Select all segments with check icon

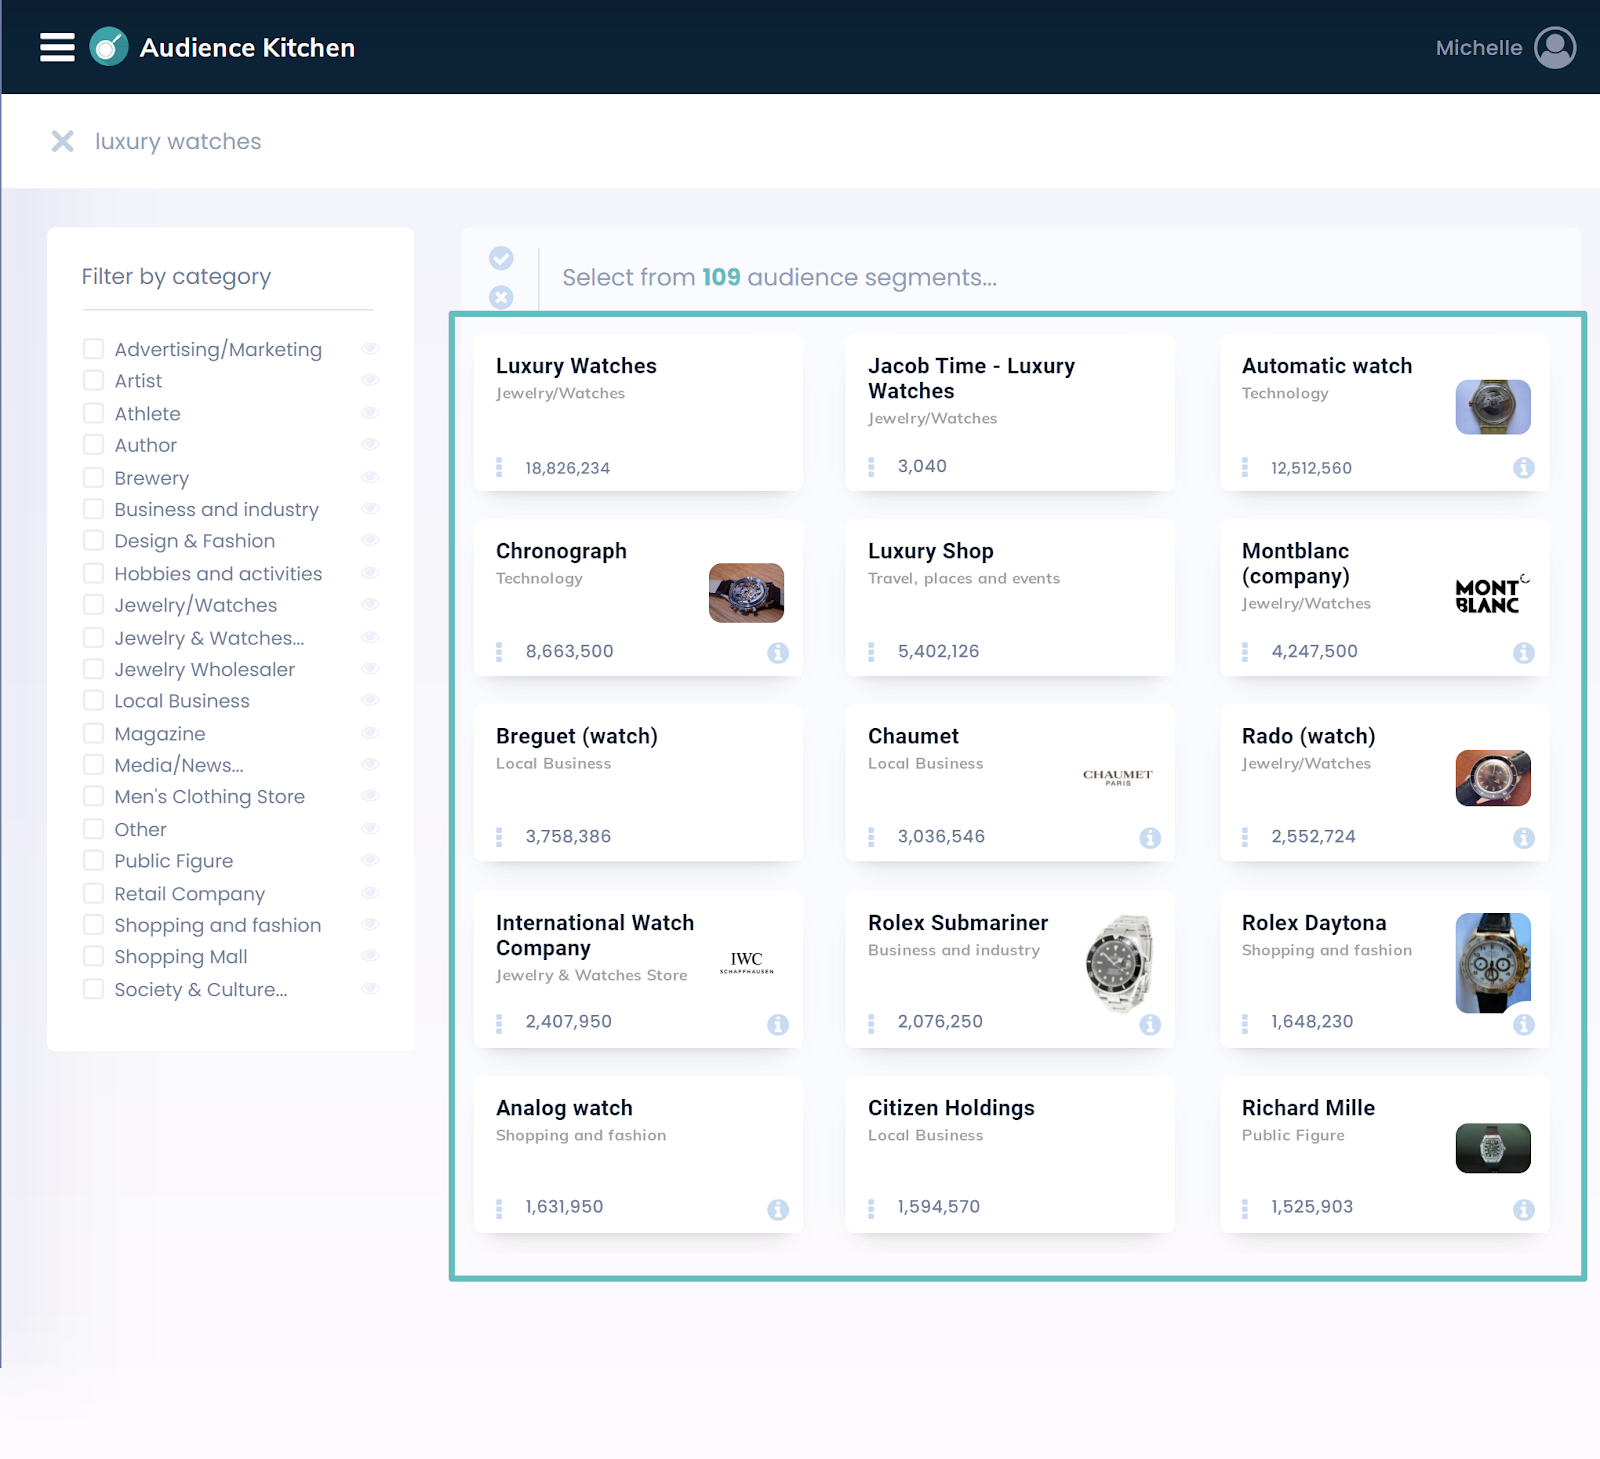(x=501, y=258)
